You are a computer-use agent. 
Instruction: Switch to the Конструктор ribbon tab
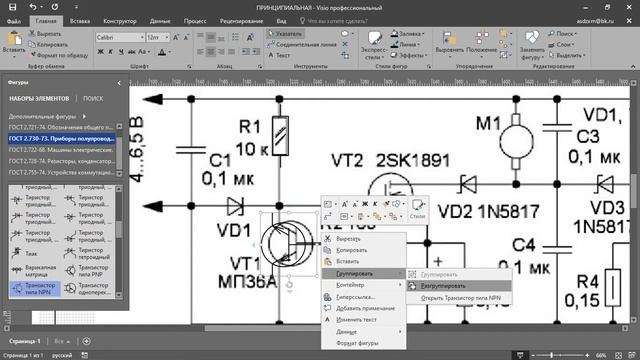click(x=120, y=21)
